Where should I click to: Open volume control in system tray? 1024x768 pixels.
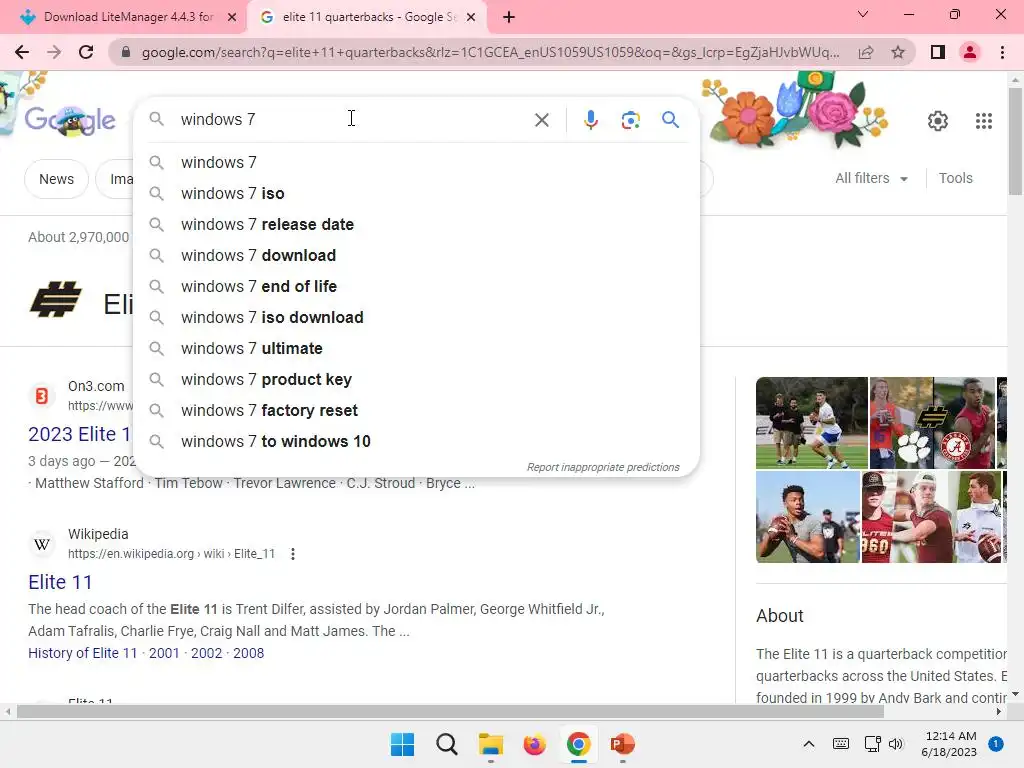point(896,744)
